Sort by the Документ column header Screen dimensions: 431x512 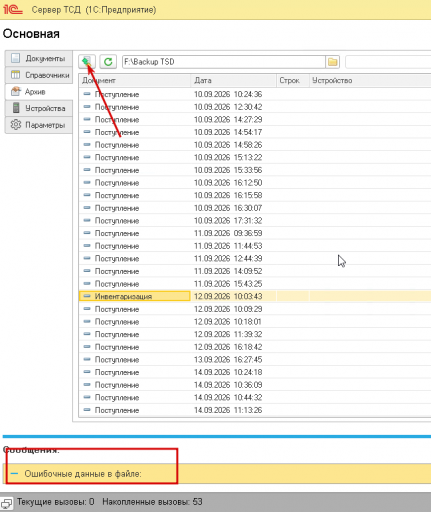point(135,81)
